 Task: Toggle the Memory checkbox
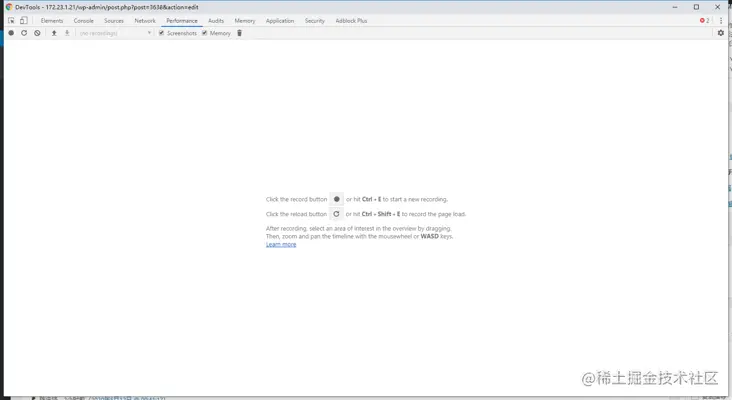tap(204, 33)
